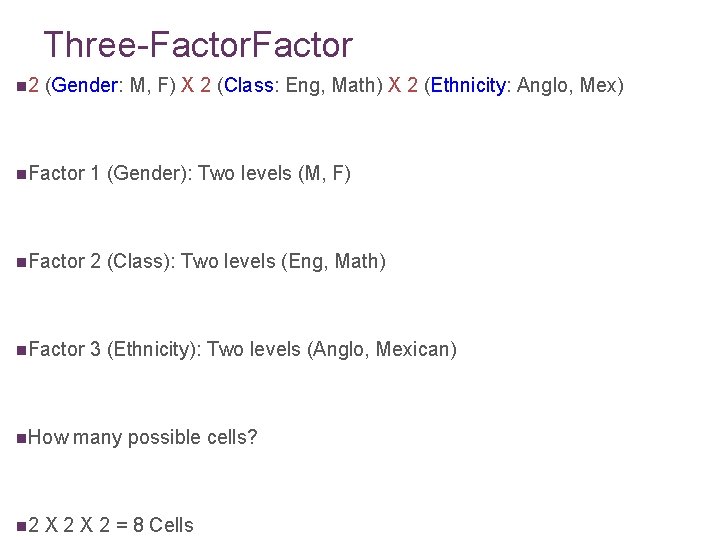The image size is (720, 540).
Task: Select the blue word "Class" in the top line
Action: 250,86
